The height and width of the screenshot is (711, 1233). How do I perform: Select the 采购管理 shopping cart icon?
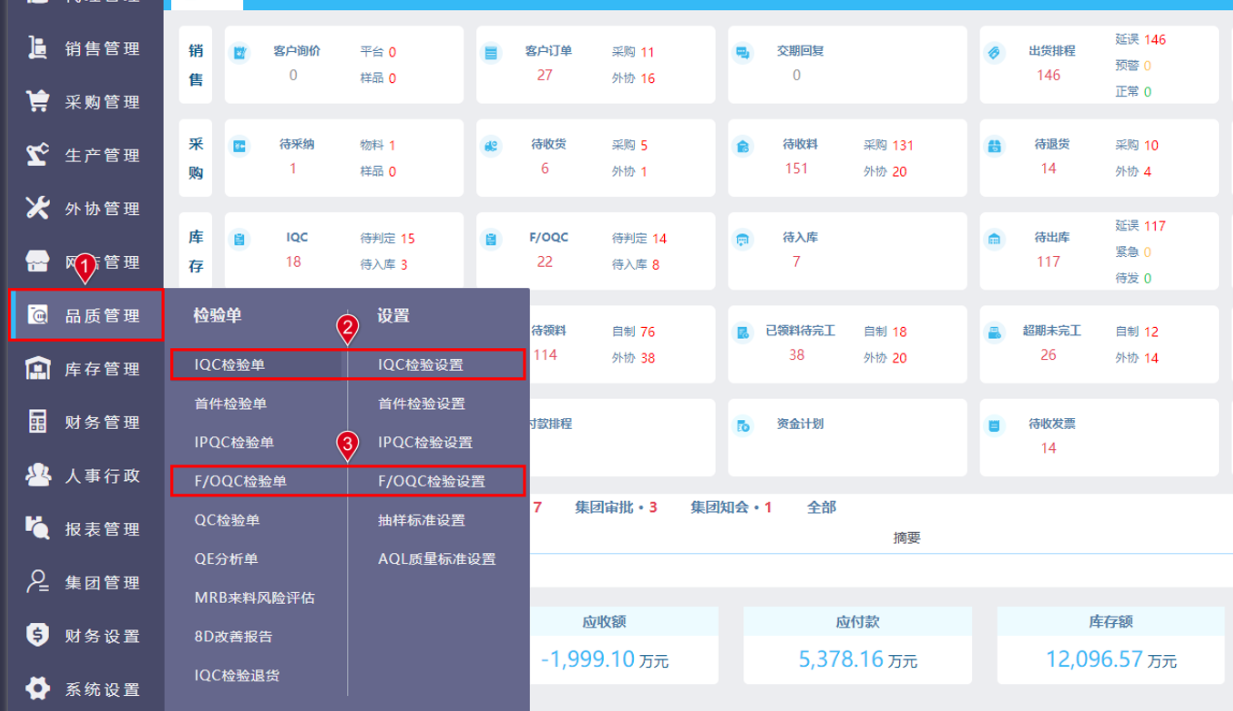37,102
